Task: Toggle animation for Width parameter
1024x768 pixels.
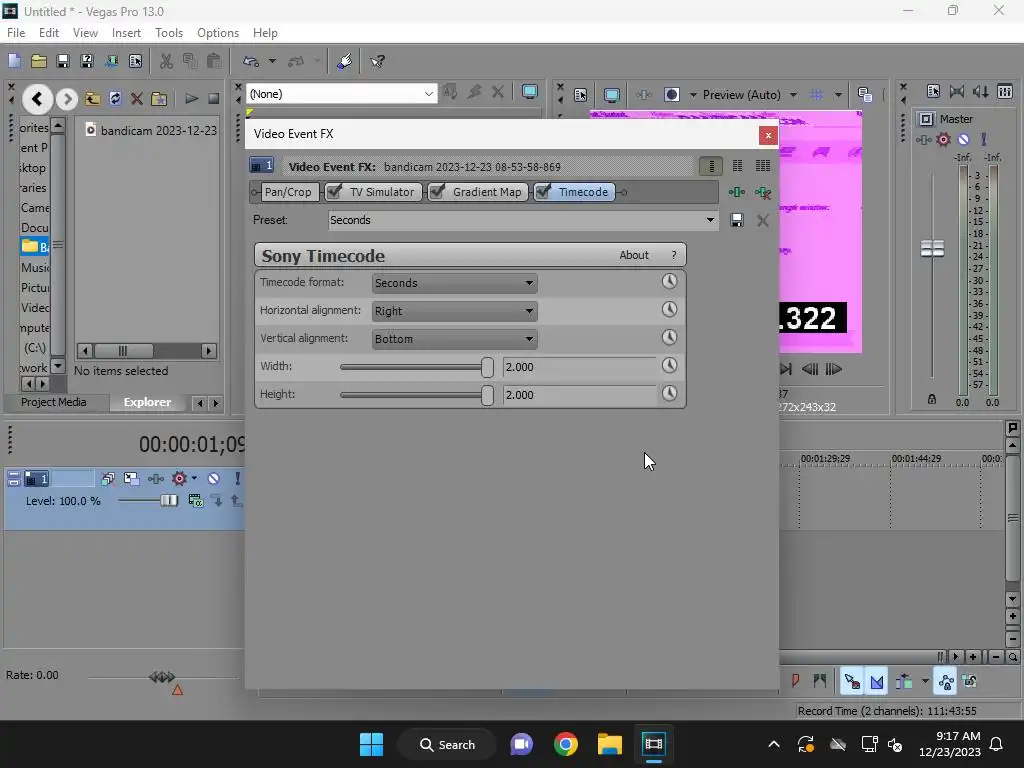Action: coord(669,366)
